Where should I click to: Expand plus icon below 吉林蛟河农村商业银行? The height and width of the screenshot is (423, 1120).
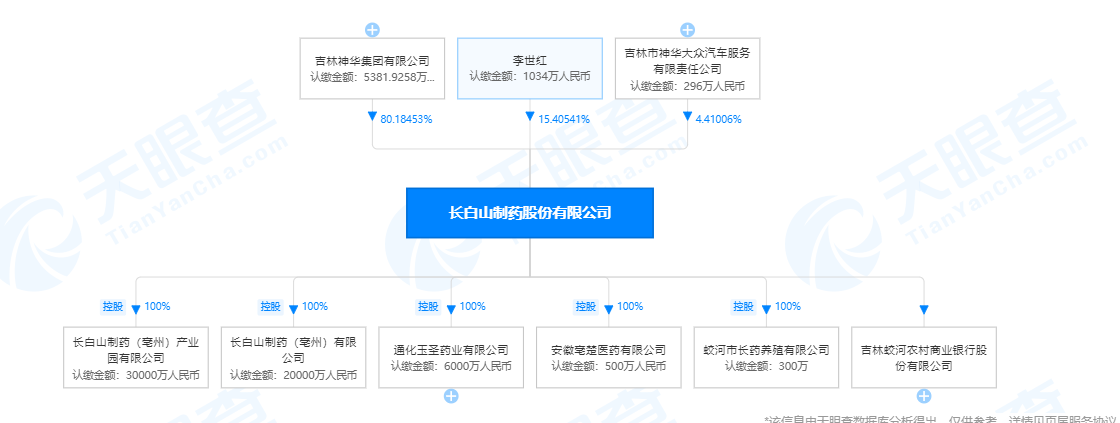(x=923, y=396)
